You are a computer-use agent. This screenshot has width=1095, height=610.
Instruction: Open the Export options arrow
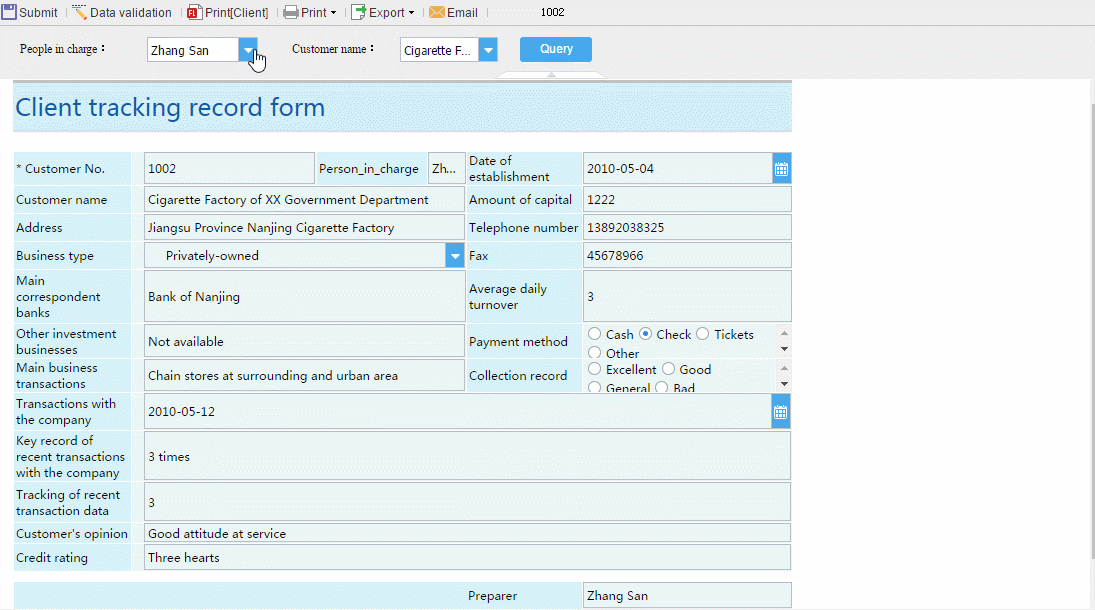(x=411, y=13)
